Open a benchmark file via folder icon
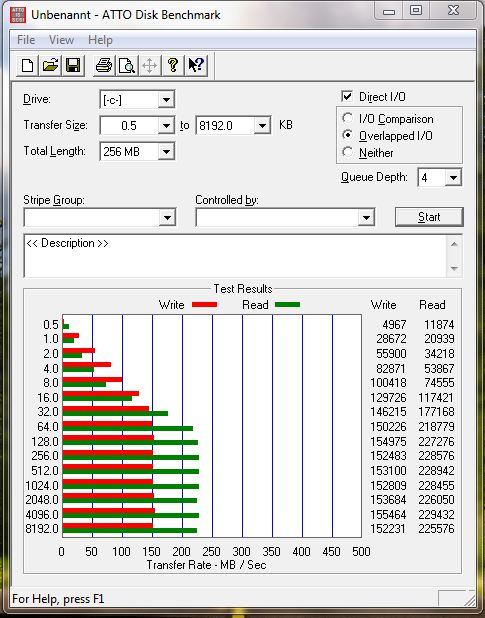Image resolution: width=485 pixels, height=618 pixels. coord(50,65)
